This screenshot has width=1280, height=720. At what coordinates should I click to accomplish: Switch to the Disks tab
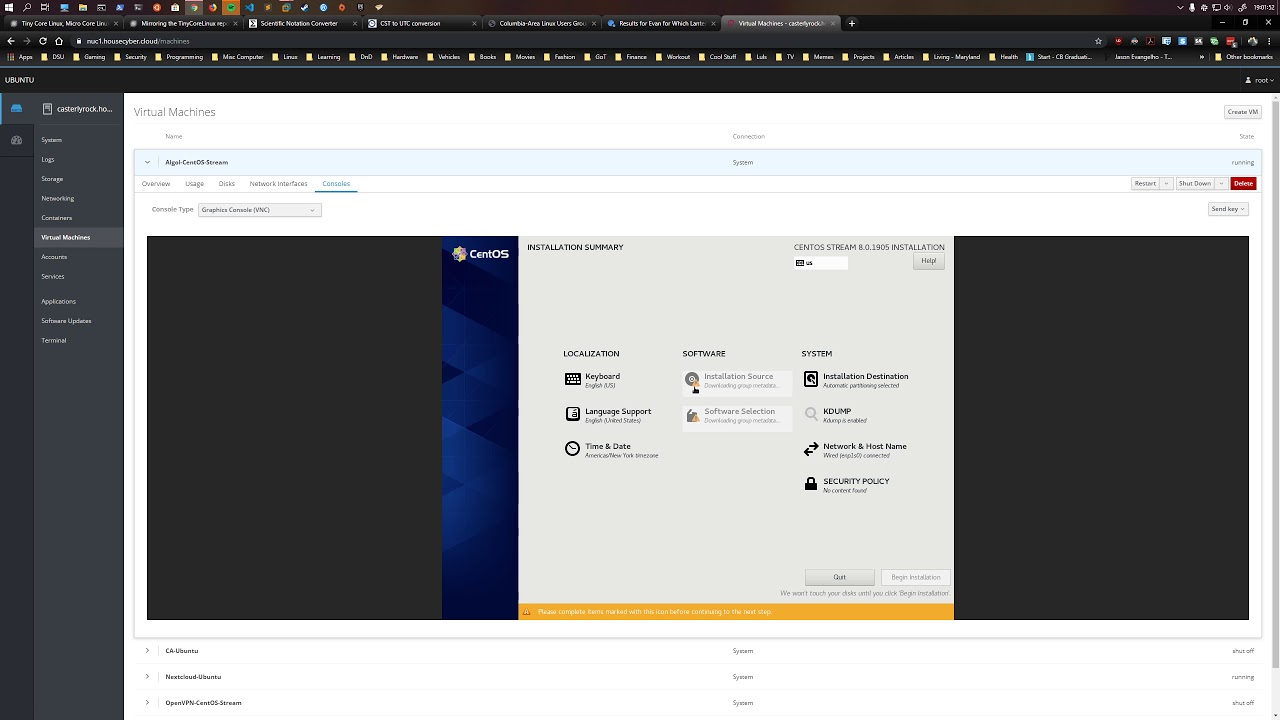(x=227, y=184)
